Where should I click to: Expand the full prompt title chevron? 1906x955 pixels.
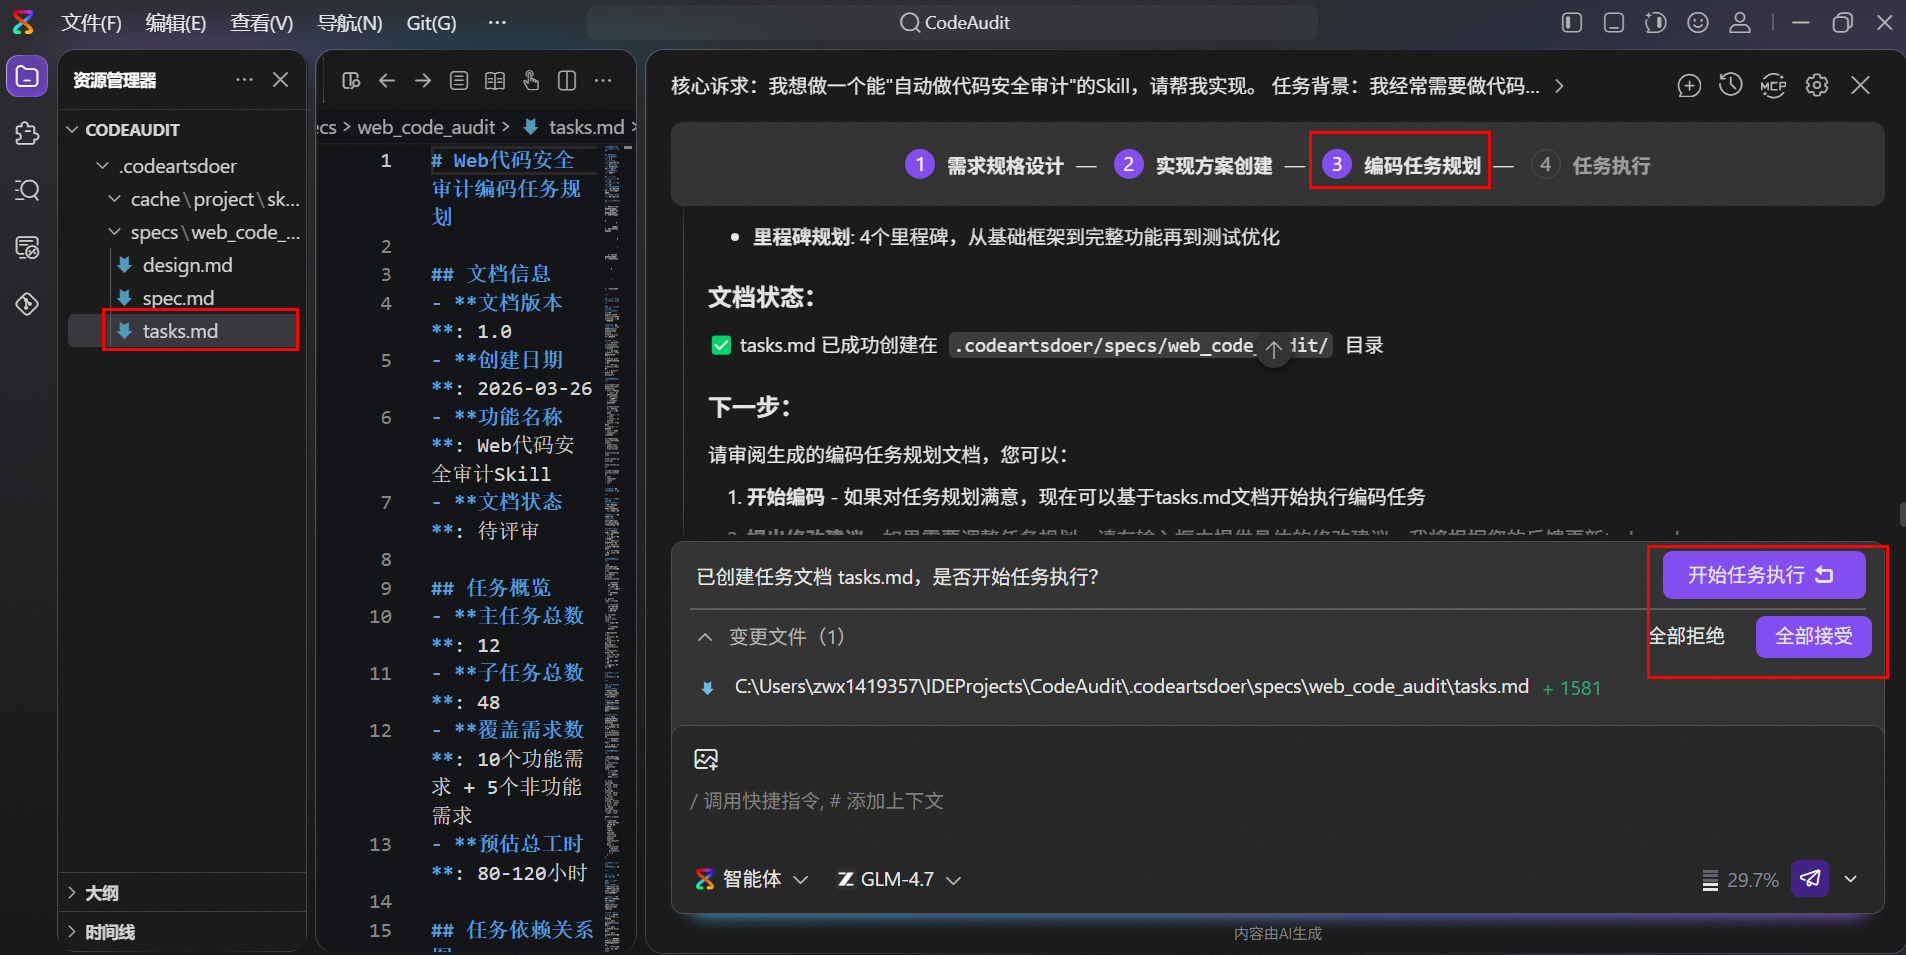pyautogui.click(x=1559, y=86)
